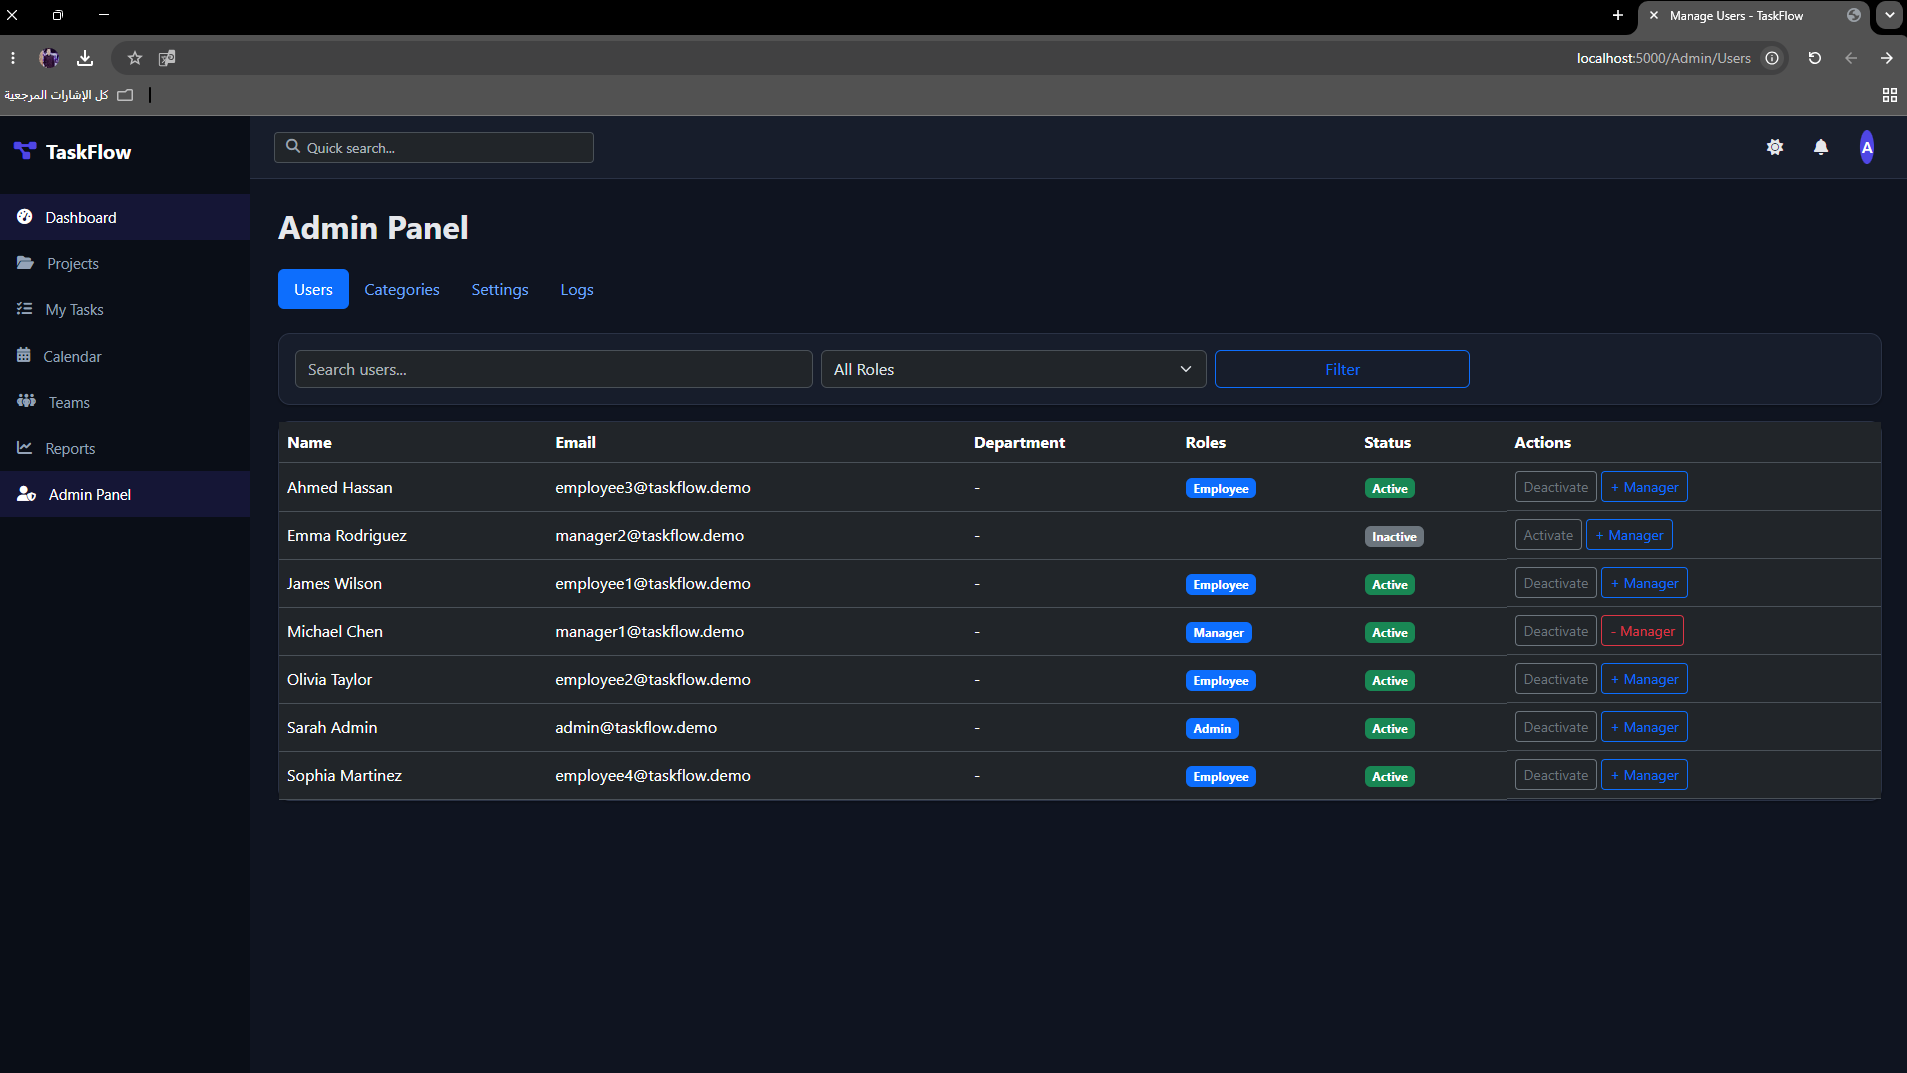
Task: Open the tab search dropdown arrow
Action: pos(1890,15)
